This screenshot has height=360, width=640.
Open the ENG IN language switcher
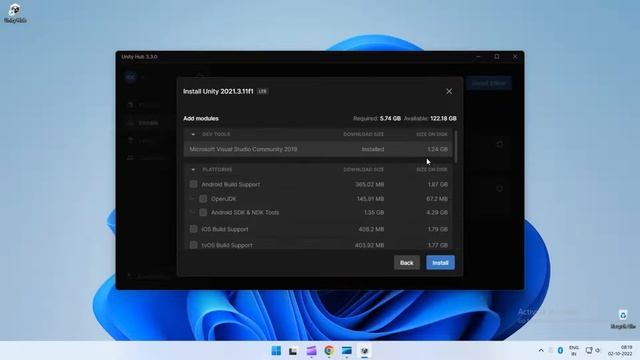pos(574,351)
